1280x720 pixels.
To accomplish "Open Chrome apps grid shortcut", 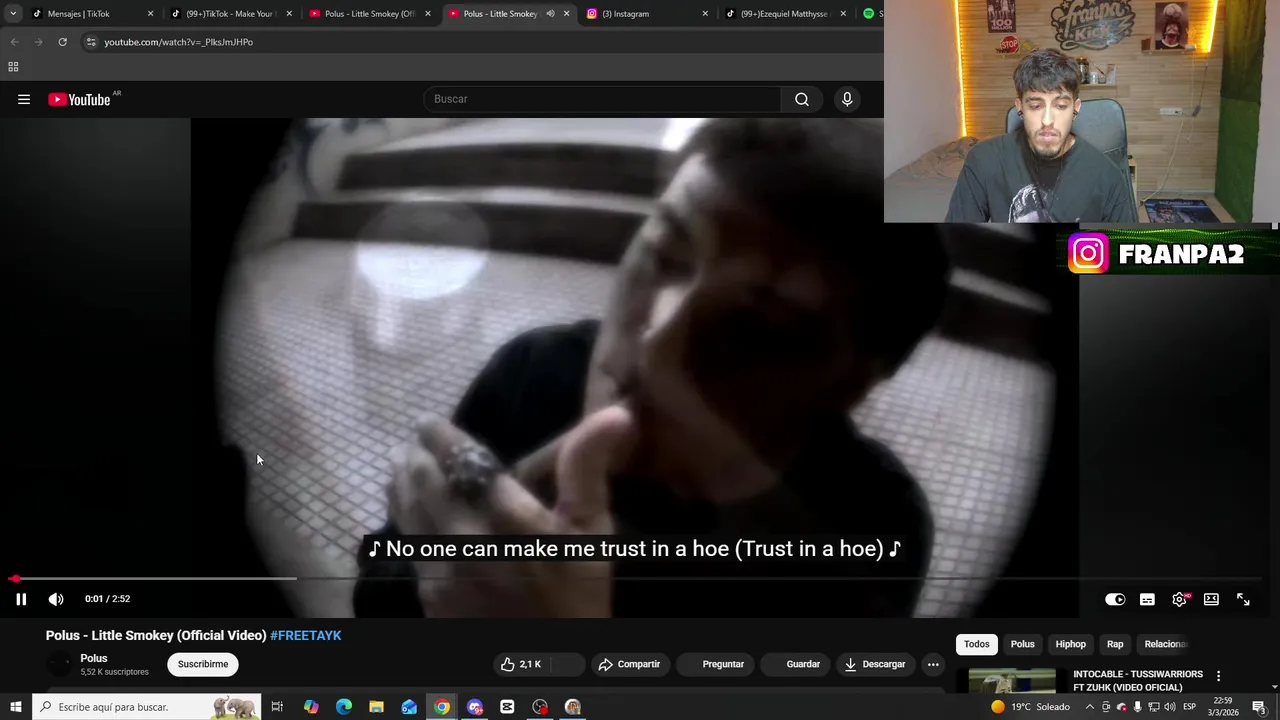I will point(13,67).
